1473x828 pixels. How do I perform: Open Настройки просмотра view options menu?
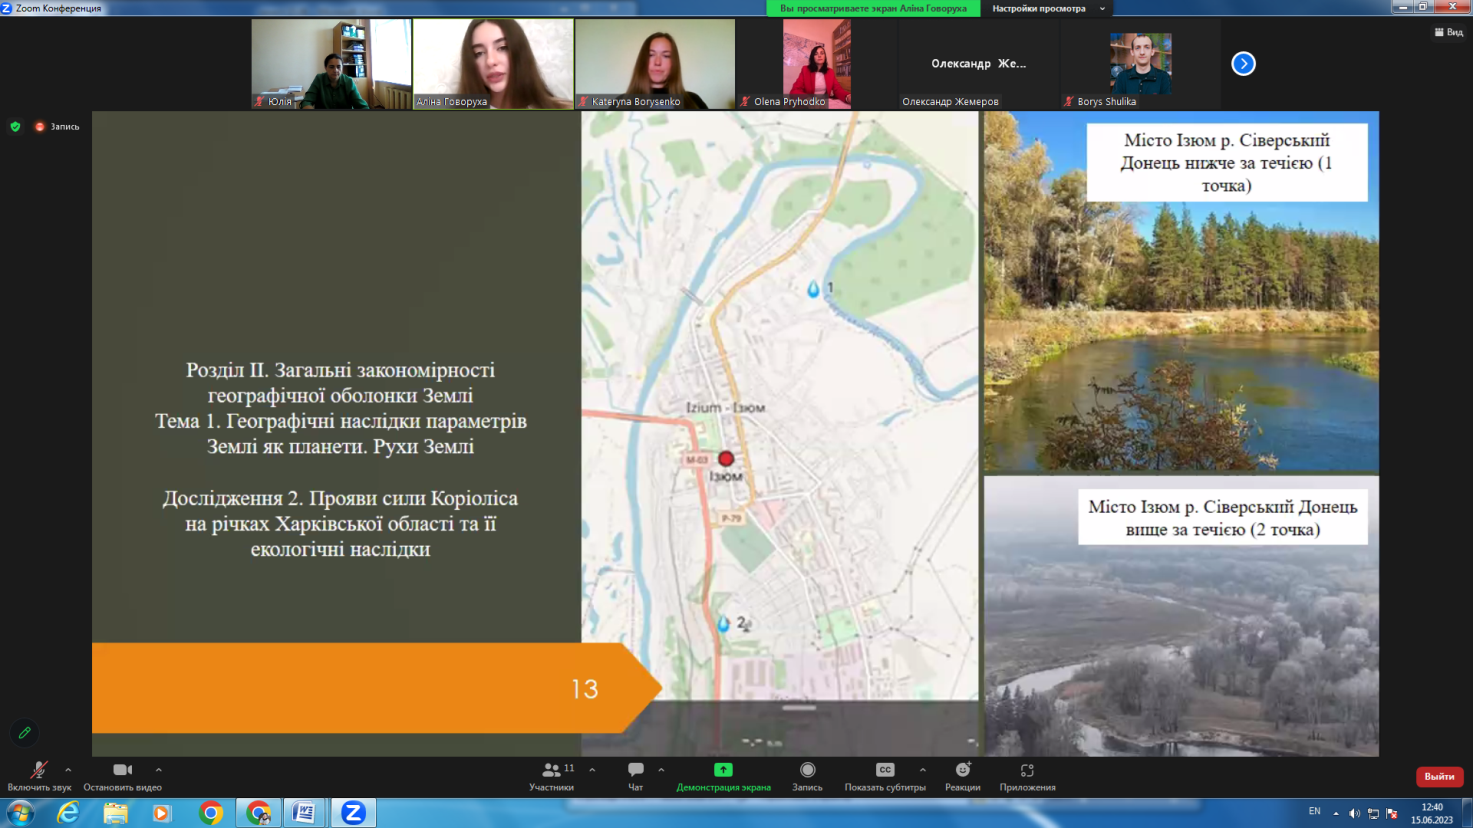click(x=1046, y=8)
